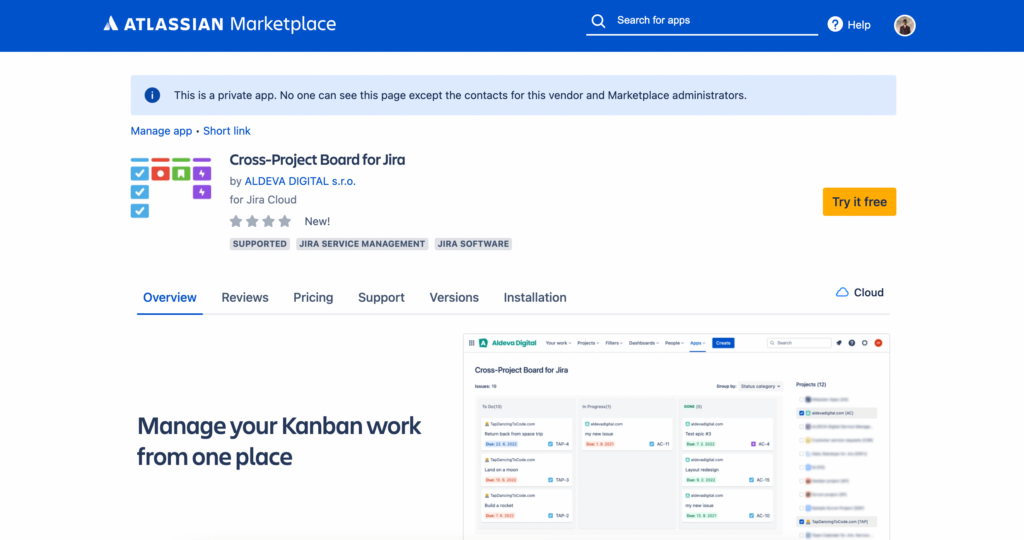Expand Projects menu in preview screenshot

click(x=588, y=343)
